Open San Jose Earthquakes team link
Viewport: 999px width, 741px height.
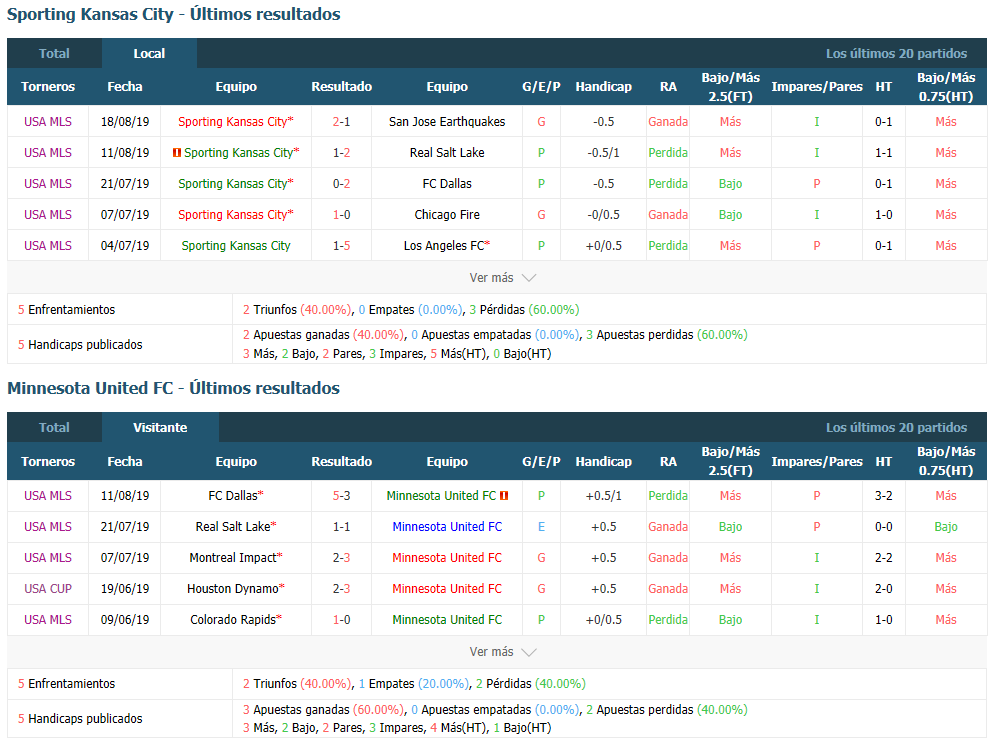tap(447, 122)
